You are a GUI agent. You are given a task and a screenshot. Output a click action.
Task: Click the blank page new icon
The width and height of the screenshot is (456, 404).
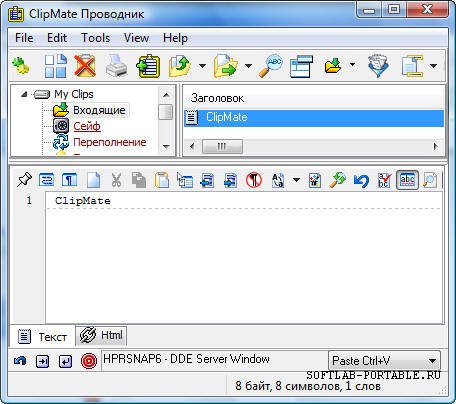93,180
